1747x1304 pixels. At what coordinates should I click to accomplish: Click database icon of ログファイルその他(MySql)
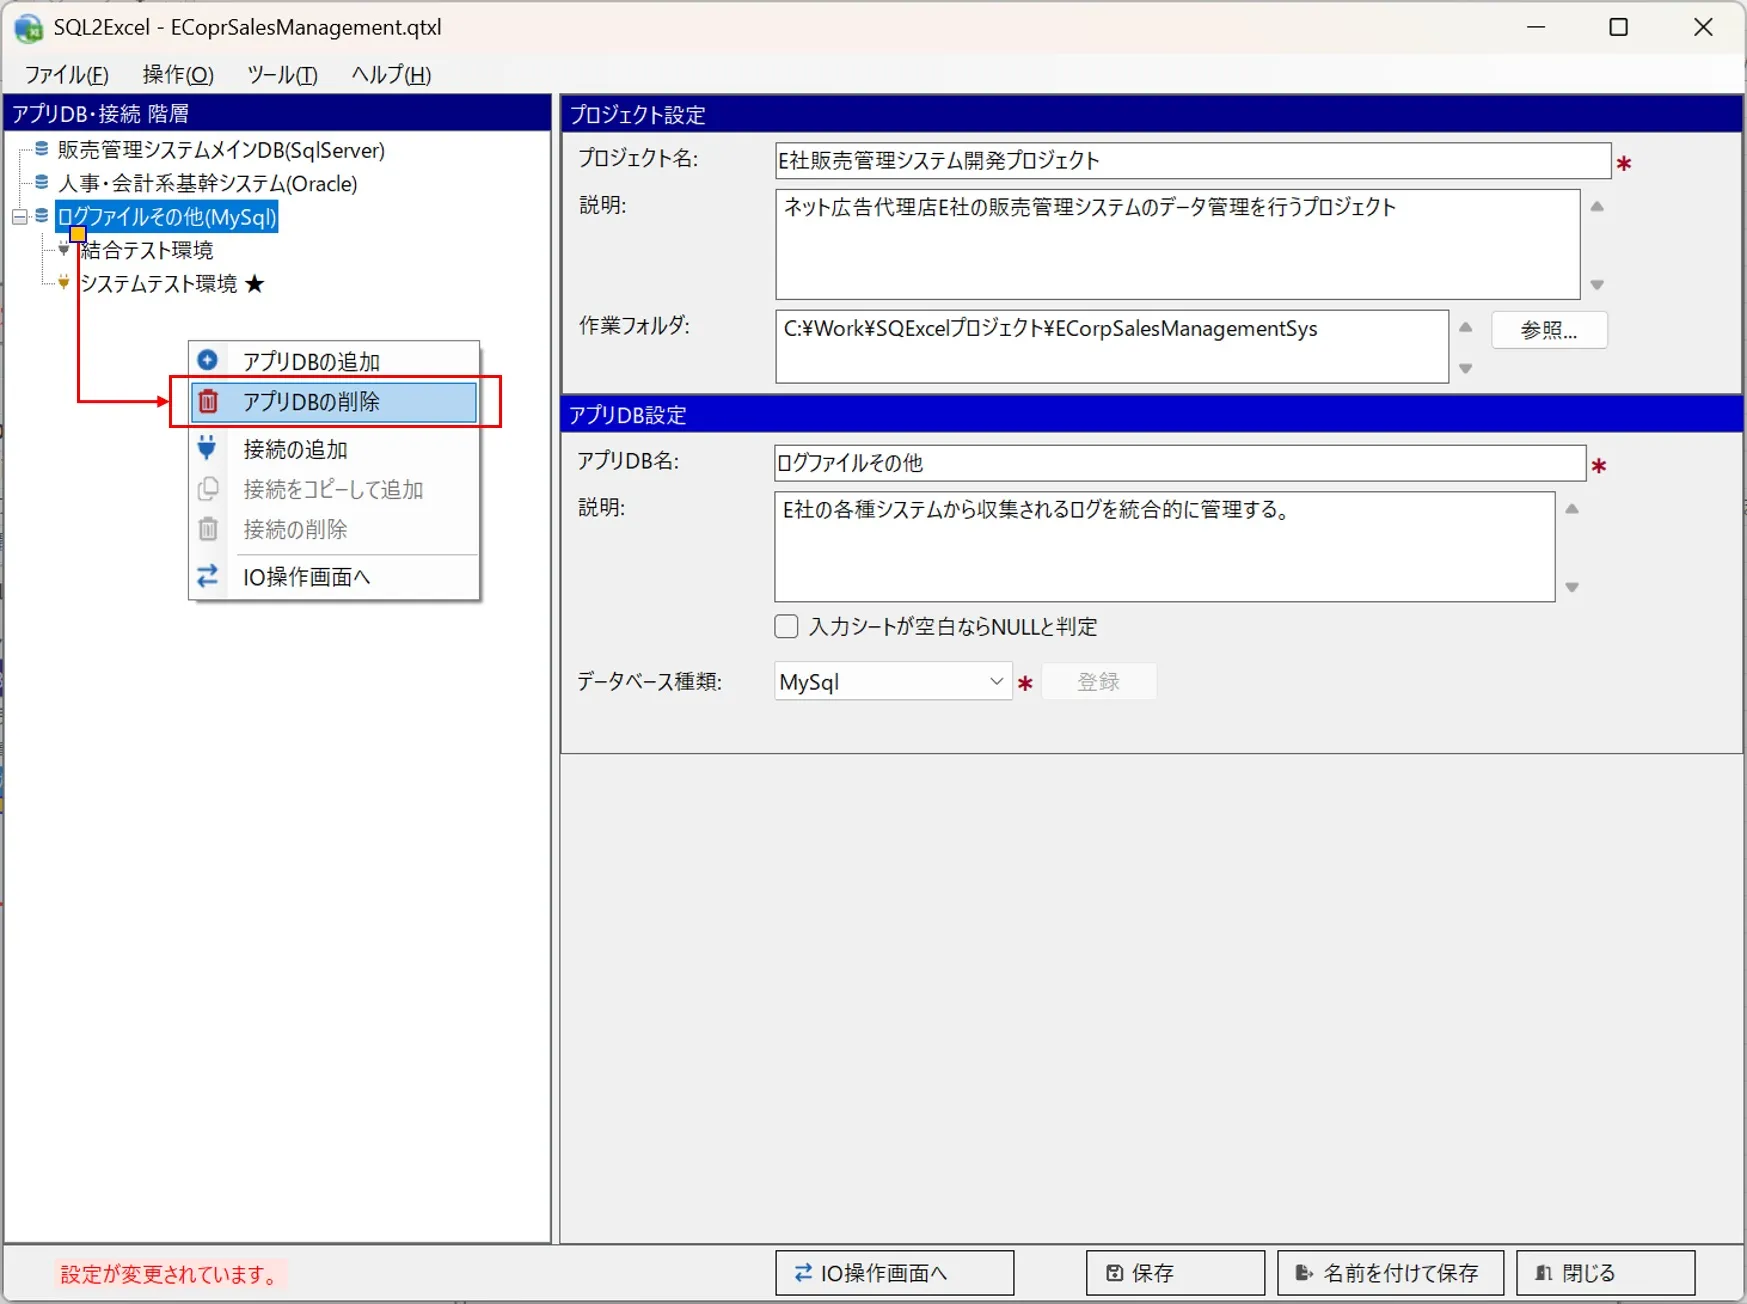(x=41, y=215)
